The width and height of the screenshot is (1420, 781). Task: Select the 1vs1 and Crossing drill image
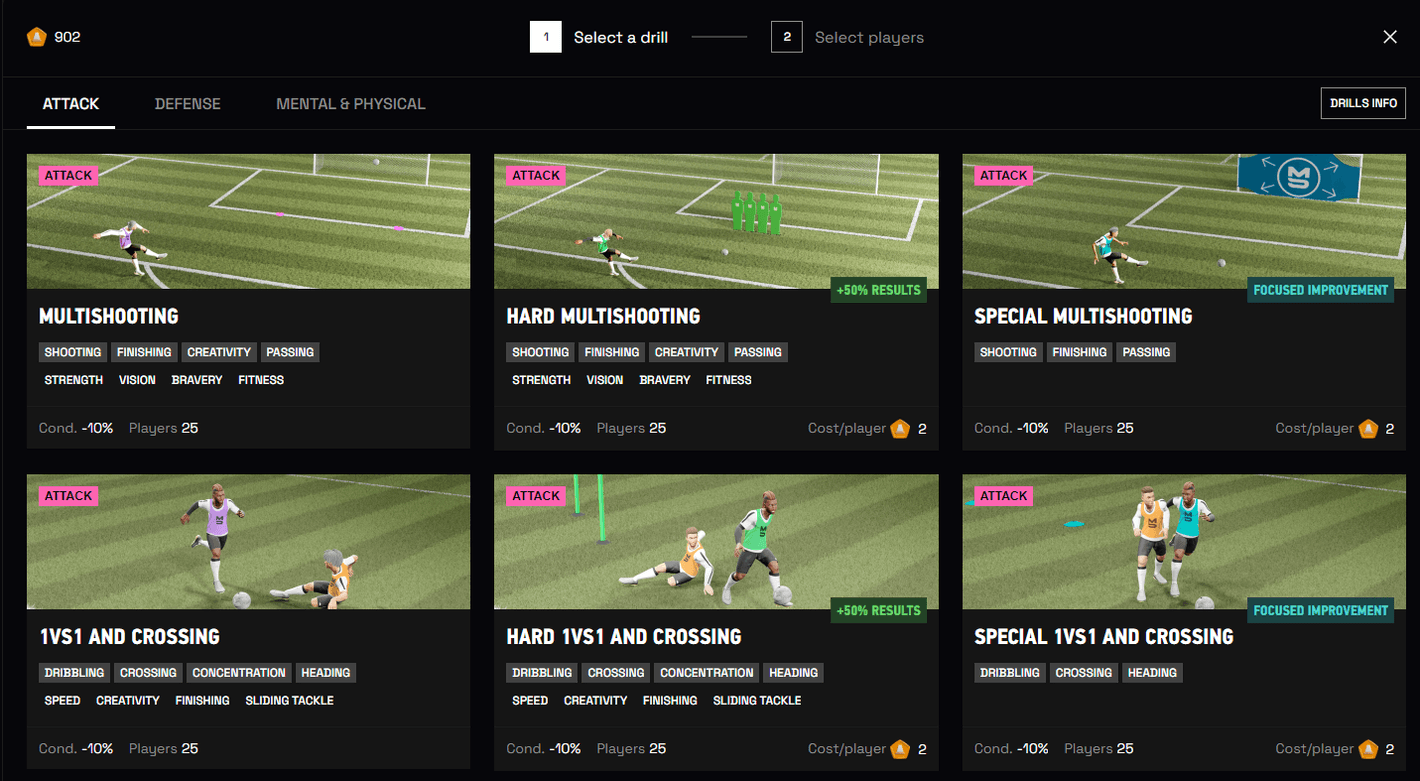click(x=248, y=542)
